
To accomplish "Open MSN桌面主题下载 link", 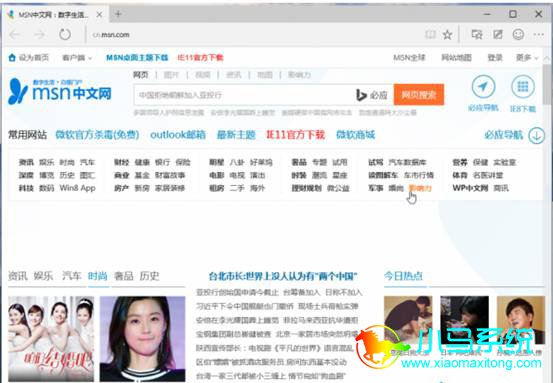I will (x=137, y=57).
